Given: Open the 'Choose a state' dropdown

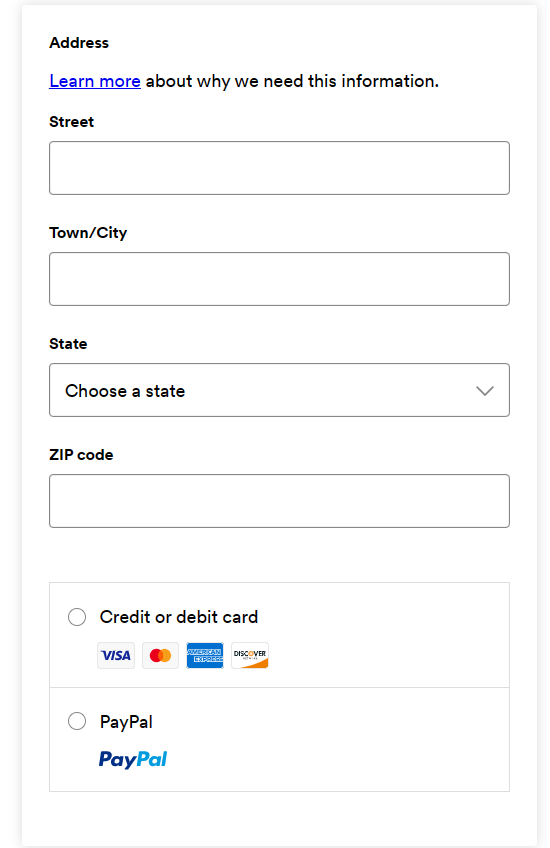Looking at the screenshot, I should [279, 390].
